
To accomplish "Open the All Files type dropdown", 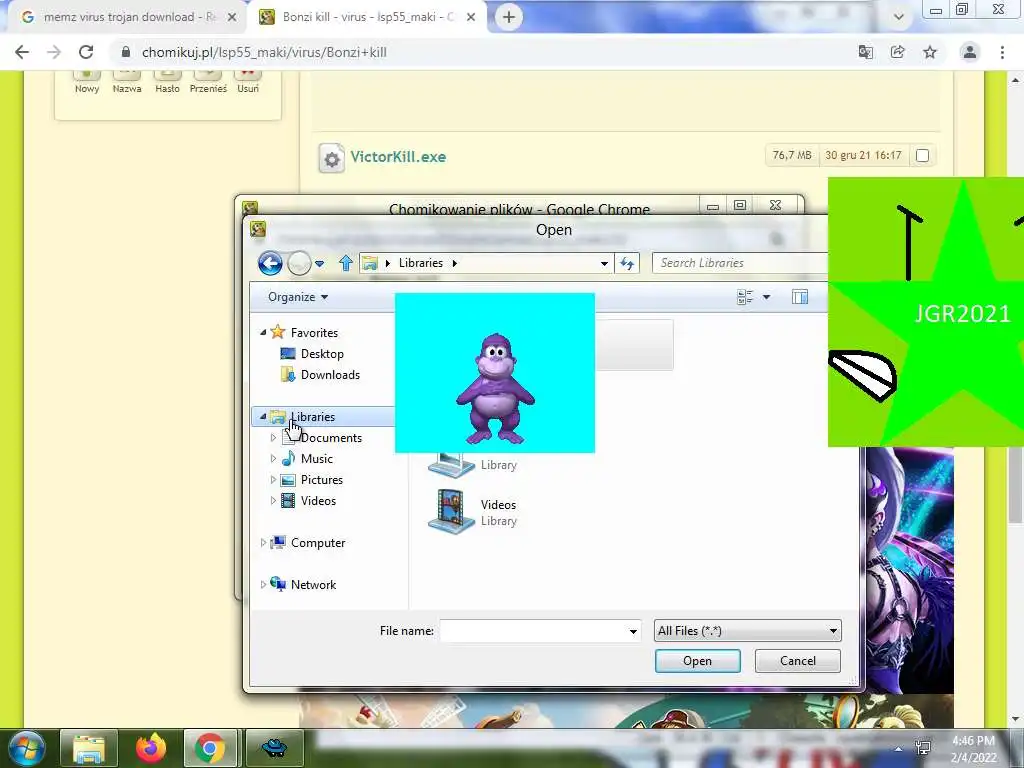I will [x=747, y=631].
